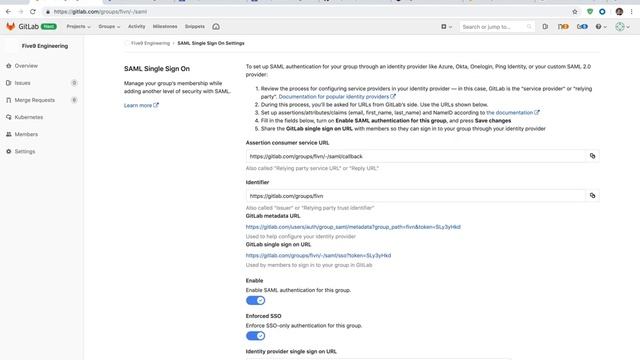The height and width of the screenshot is (360, 640).
Task: Click the Identifier URL field
Action: [416, 196]
